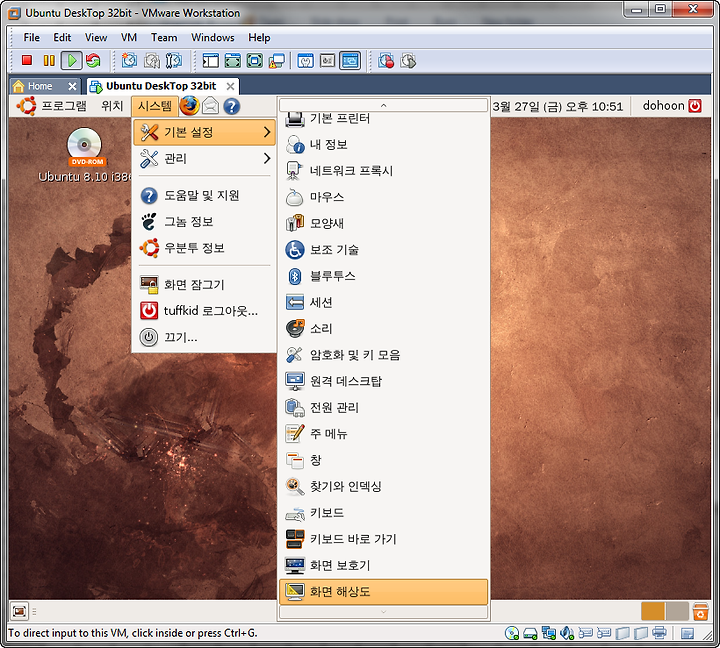This screenshot has height=648, width=720.
Task: Launch Firefox from the Ubuntu panel
Action: (189, 106)
